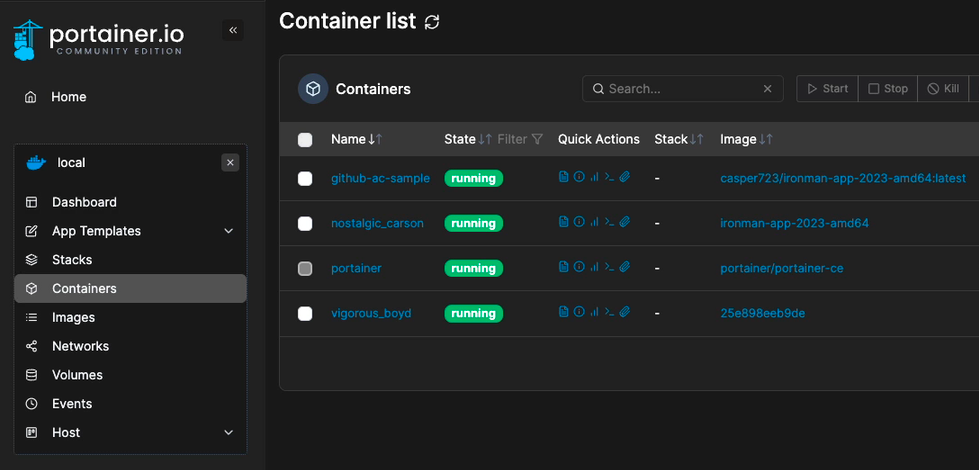
Task: Check the vigorous_boyd row checkbox
Action: [305, 314]
